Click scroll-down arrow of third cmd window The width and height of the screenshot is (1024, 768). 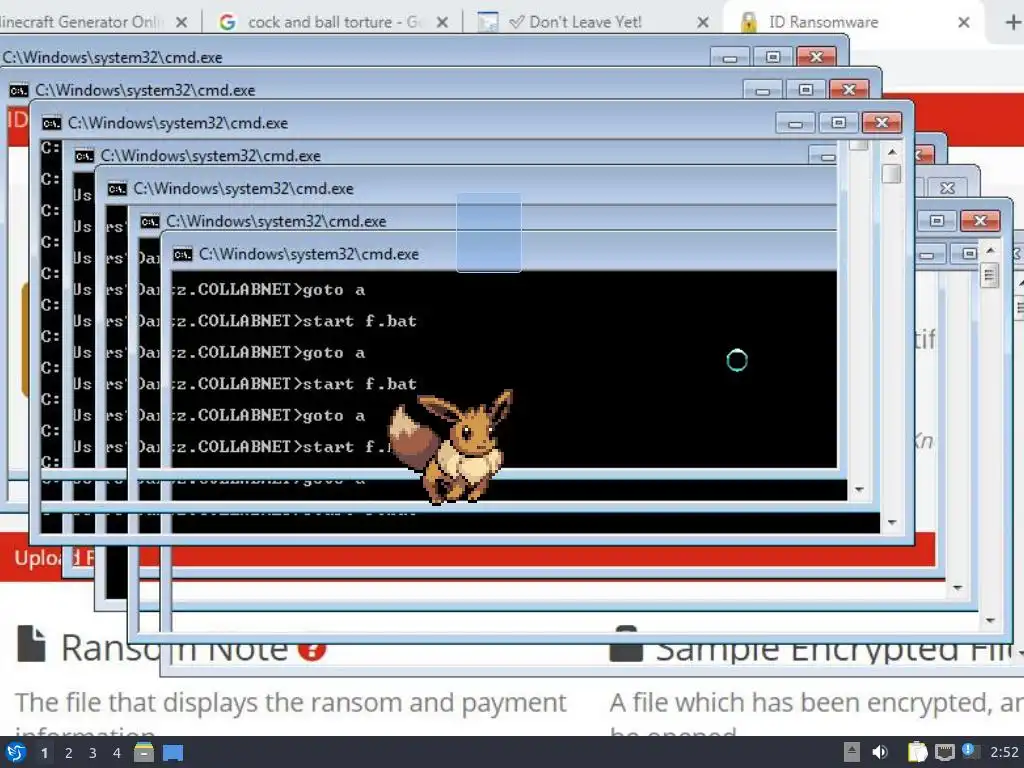coord(892,522)
